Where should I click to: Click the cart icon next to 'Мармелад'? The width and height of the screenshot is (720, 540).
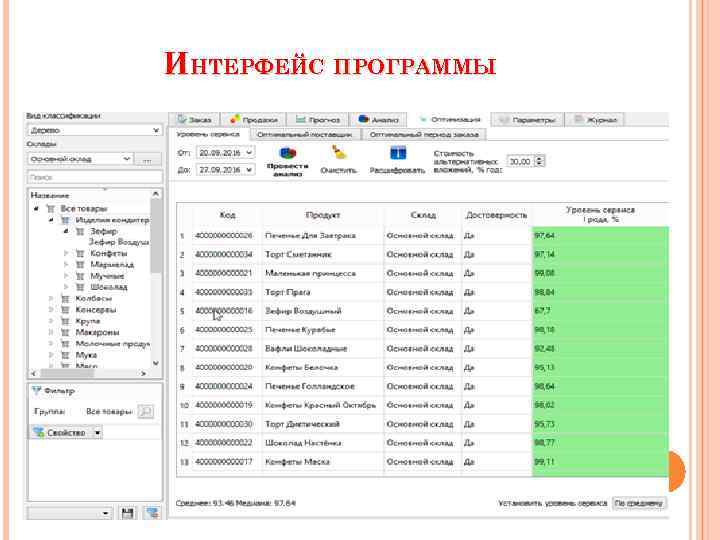click(x=80, y=264)
